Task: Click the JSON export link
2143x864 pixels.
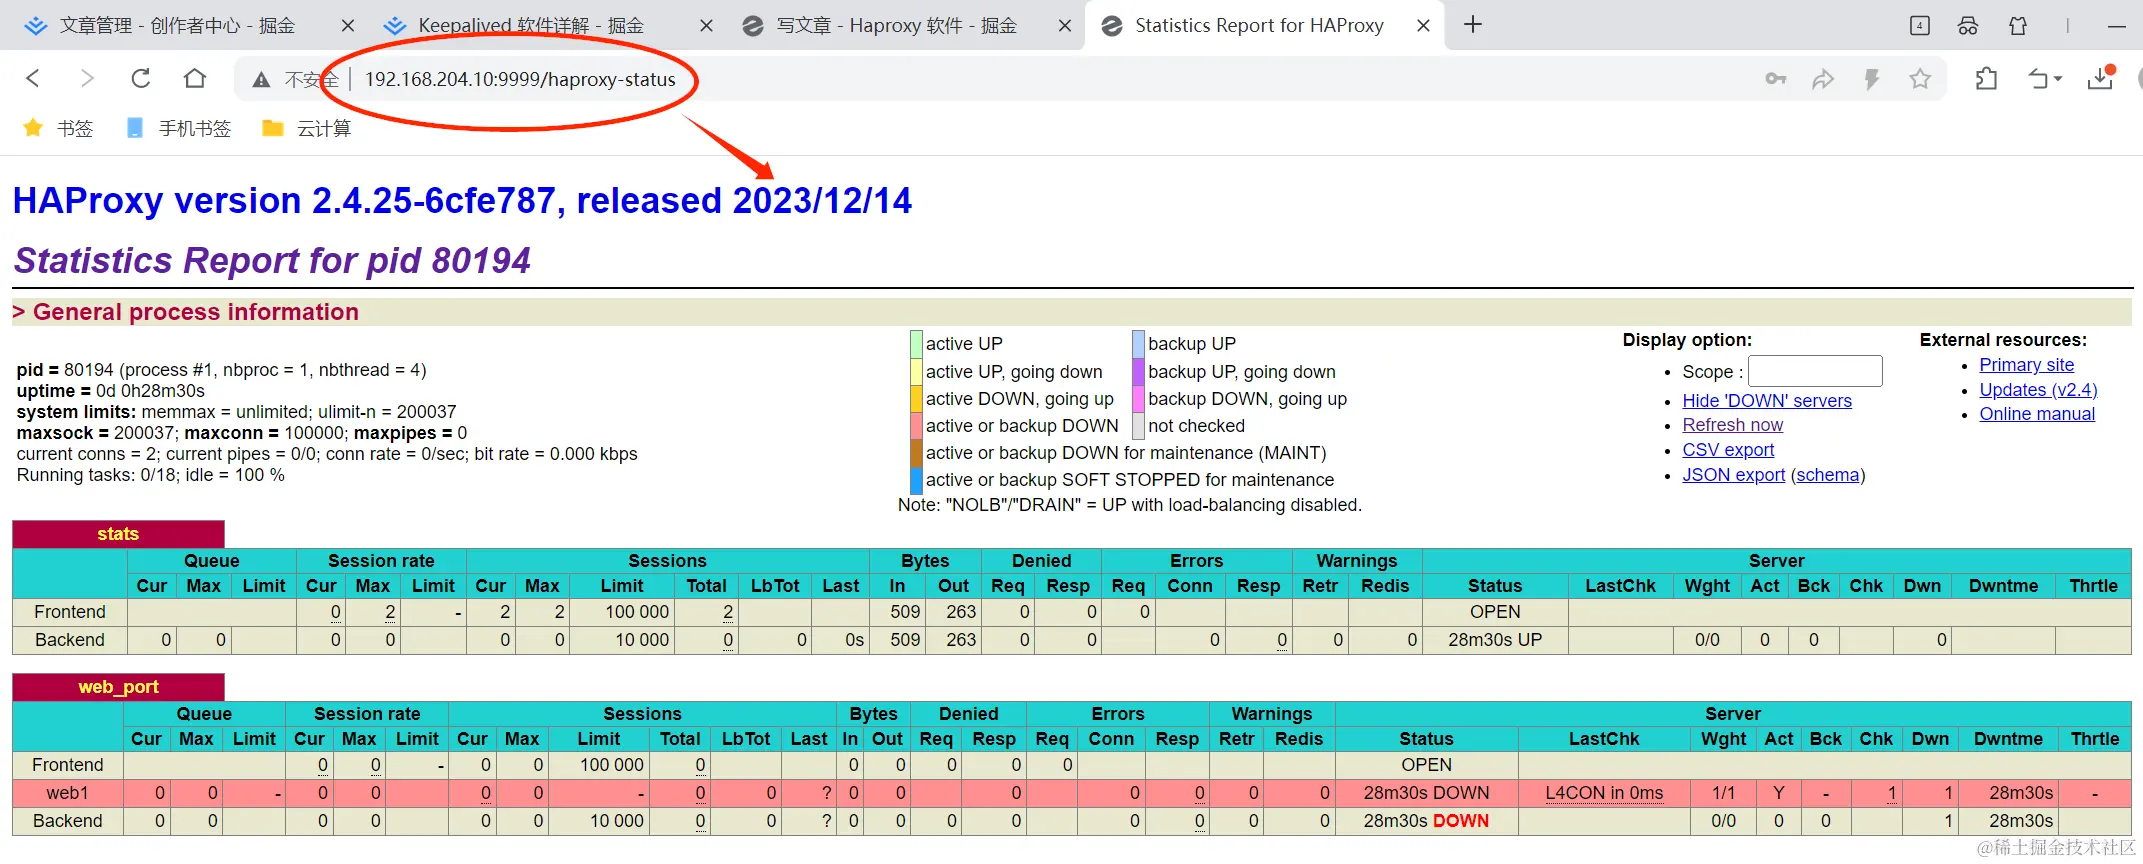Action: coord(1733,475)
